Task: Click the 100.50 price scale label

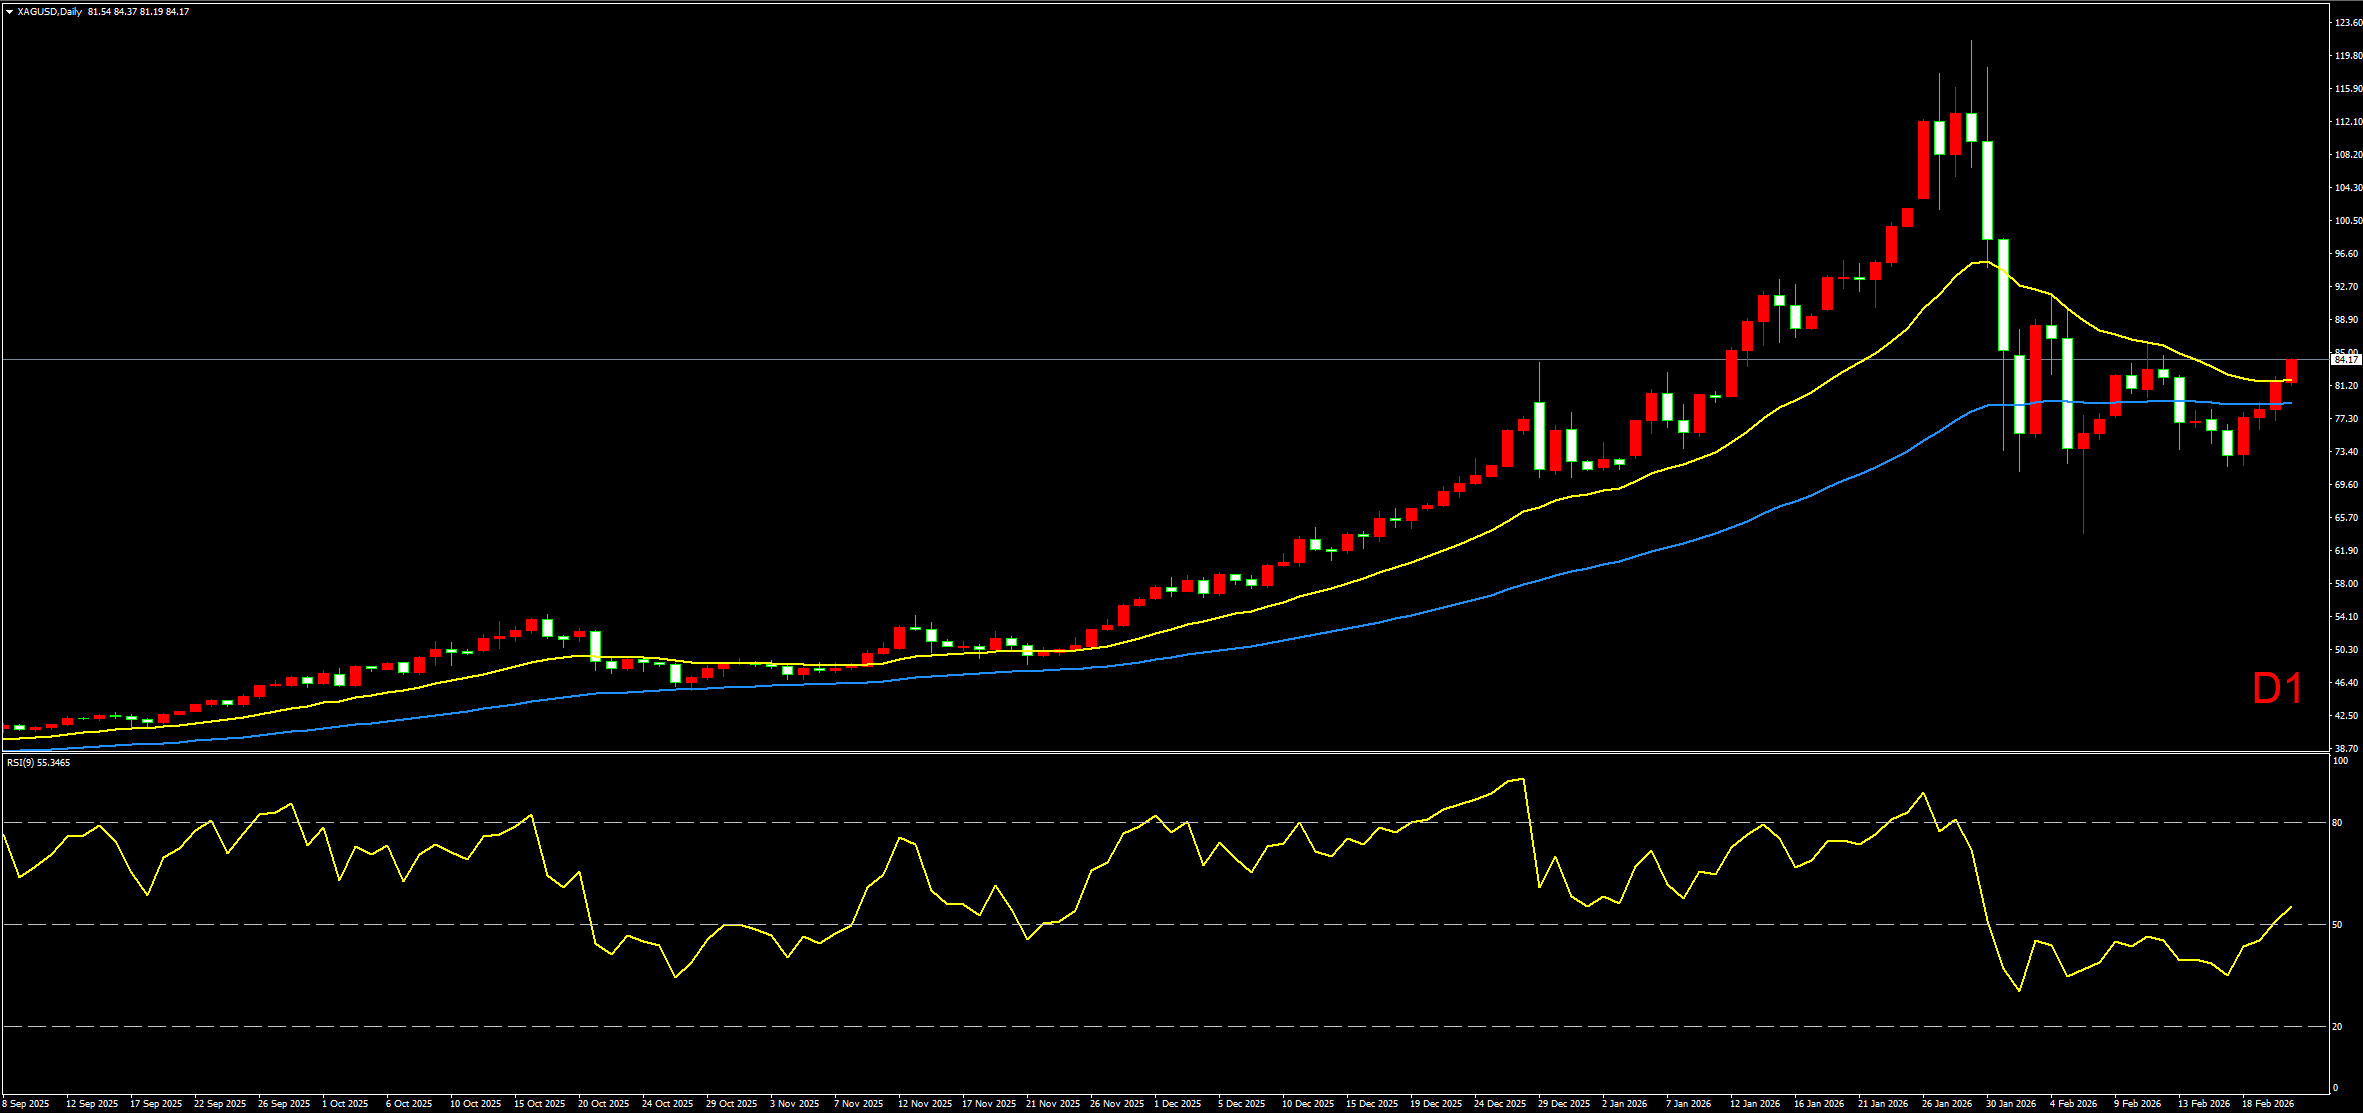Action: [x=2346, y=221]
